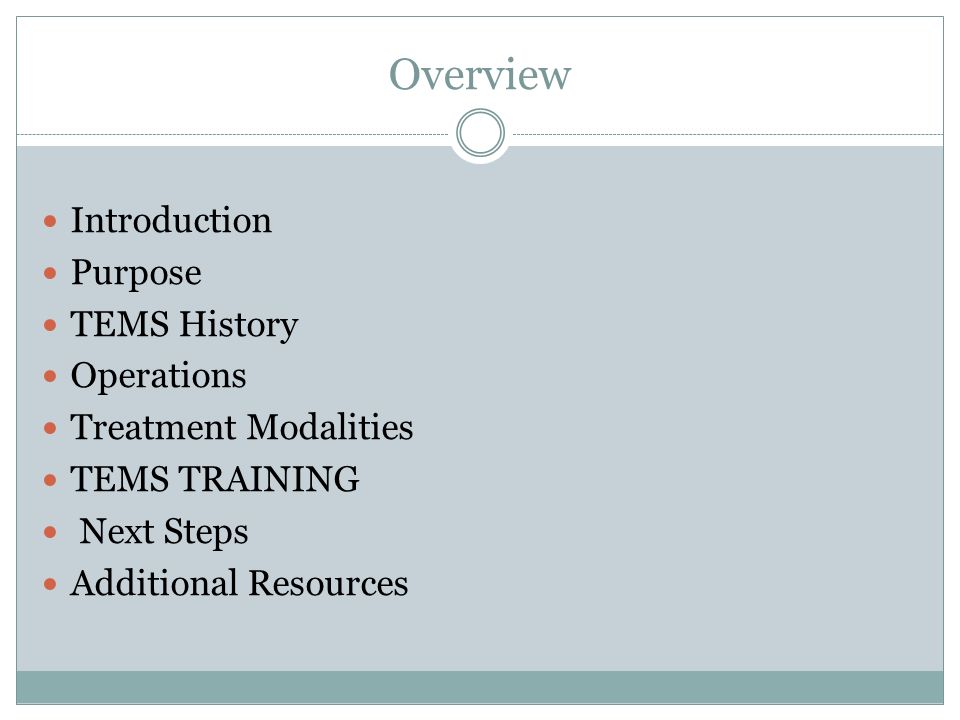Click the TEMS History text
This screenshot has width=960, height=720.
pyautogui.click(x=184, y=324)
